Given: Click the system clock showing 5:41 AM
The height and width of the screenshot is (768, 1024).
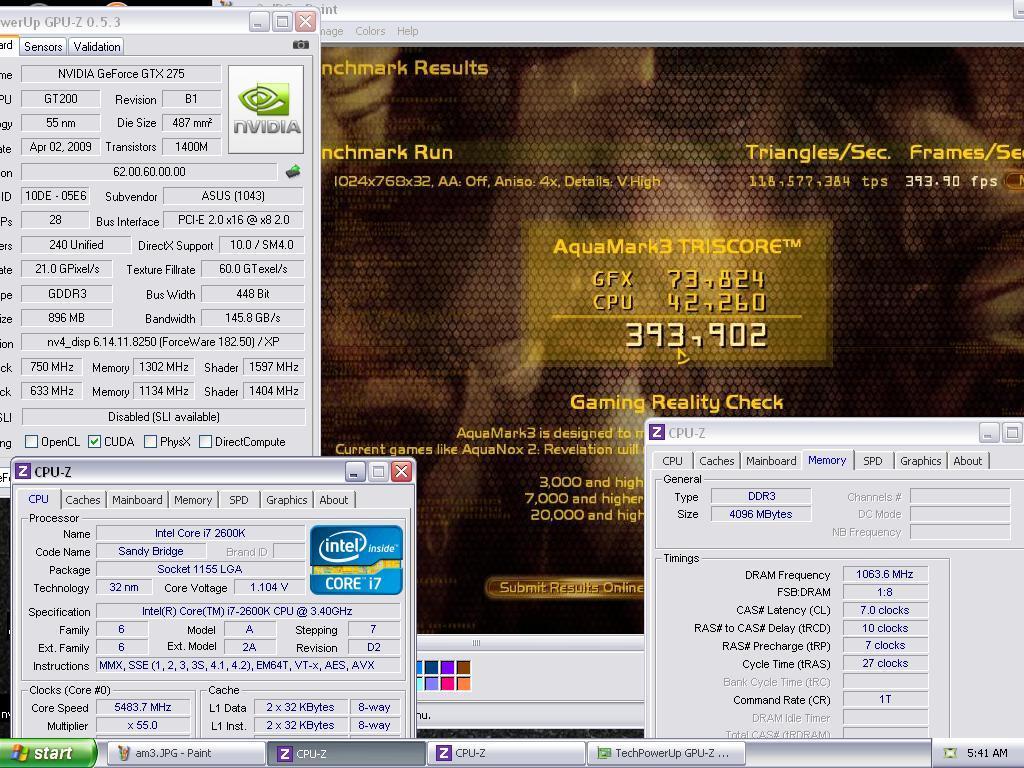Looking at the screenshot, I should (987, 754).
